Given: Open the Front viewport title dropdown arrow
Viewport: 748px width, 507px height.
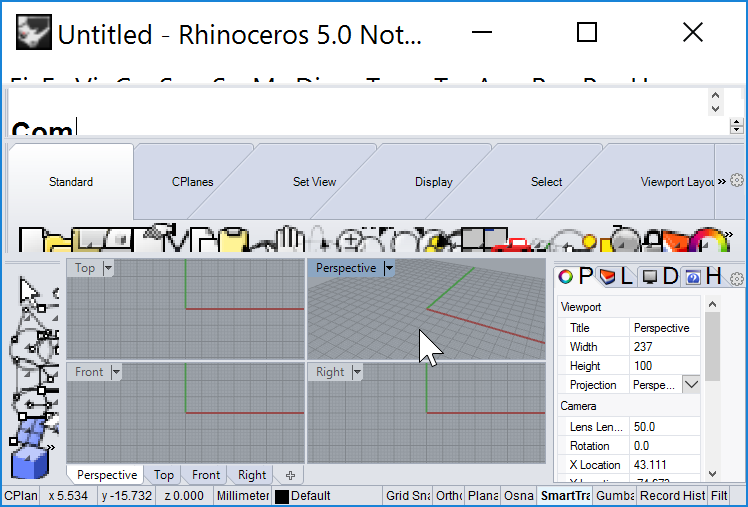Looking at the screenshot, I should tap(116, 372).
